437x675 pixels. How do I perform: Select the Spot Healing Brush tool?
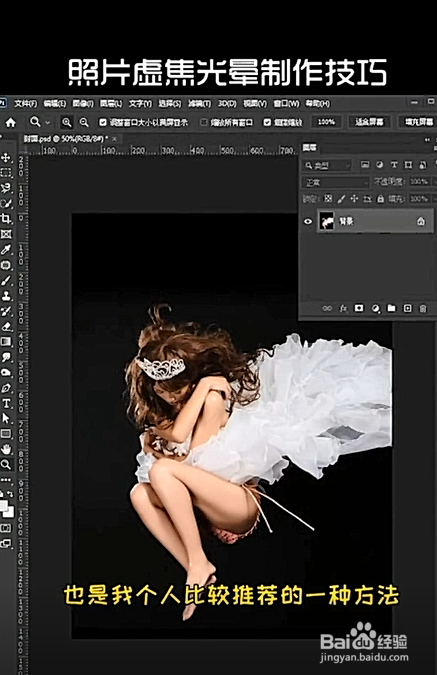coord(6,265)
